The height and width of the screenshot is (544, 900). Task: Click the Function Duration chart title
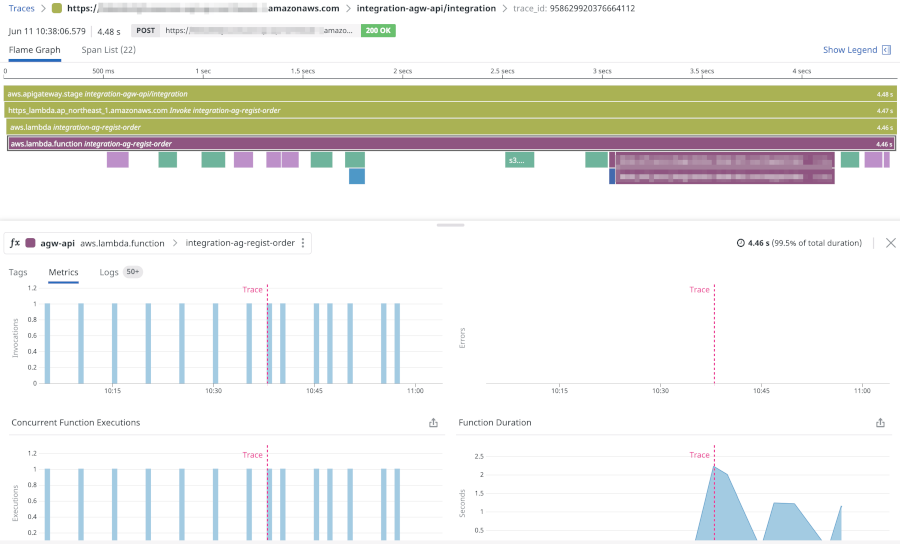click(x=495, y=423)
